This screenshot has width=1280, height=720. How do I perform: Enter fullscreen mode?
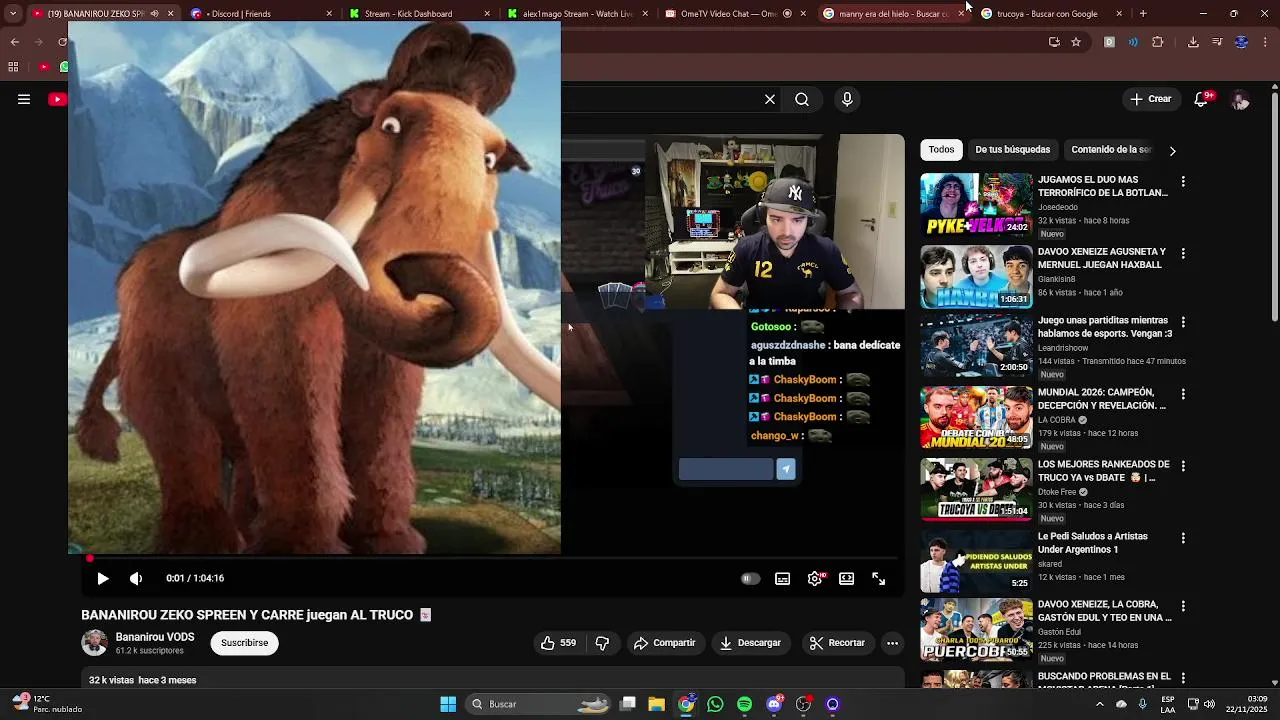click(x=879, y=579)
